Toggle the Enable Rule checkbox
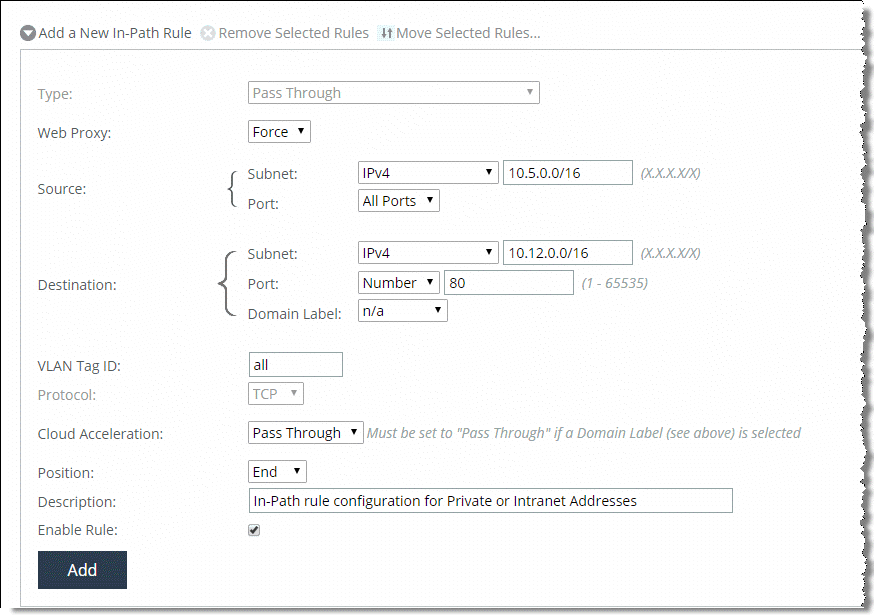Viewport: 874px width, 615px height. [254, 530]
